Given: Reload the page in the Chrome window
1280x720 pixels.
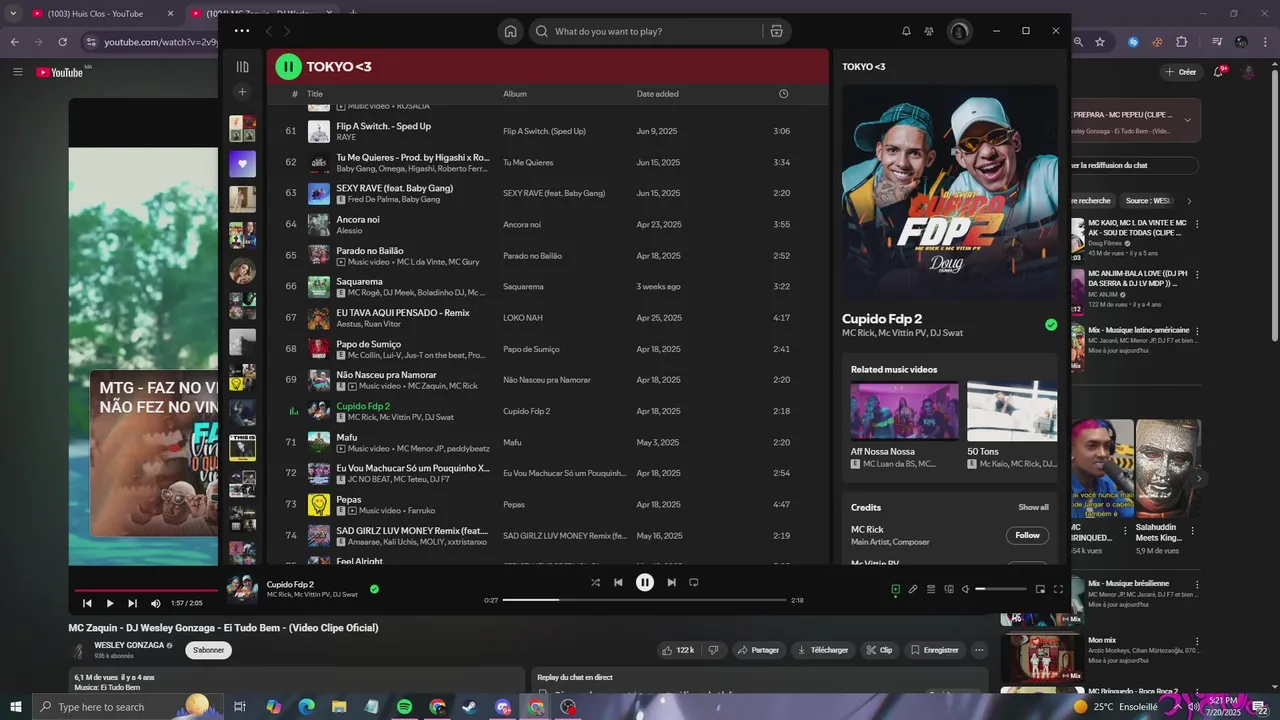Looking at the screenshot, I should pos(62,42).
